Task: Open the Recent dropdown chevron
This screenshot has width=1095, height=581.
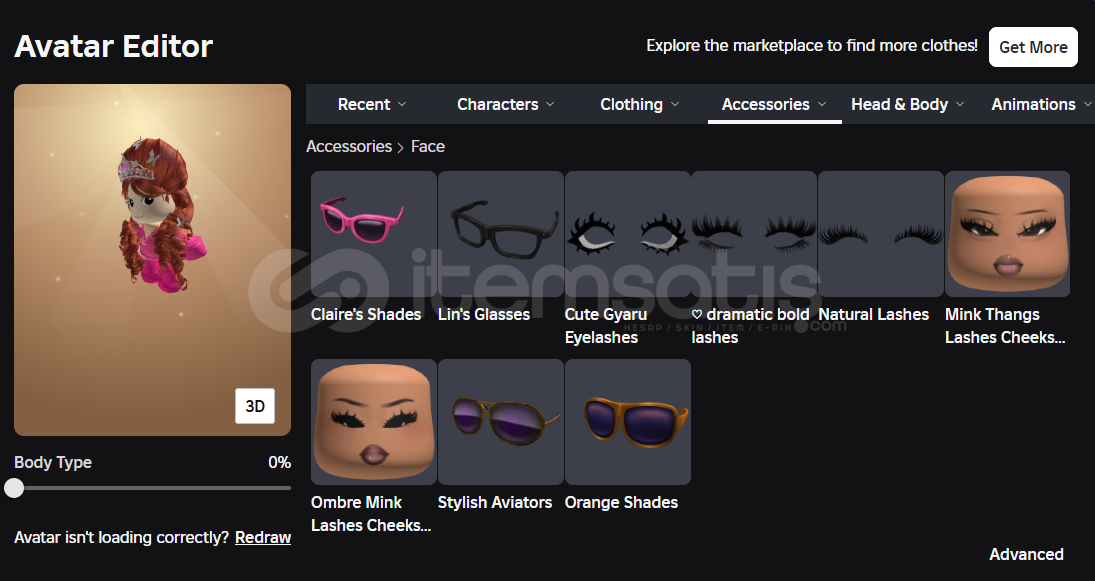Action: (x=402, y=104)
